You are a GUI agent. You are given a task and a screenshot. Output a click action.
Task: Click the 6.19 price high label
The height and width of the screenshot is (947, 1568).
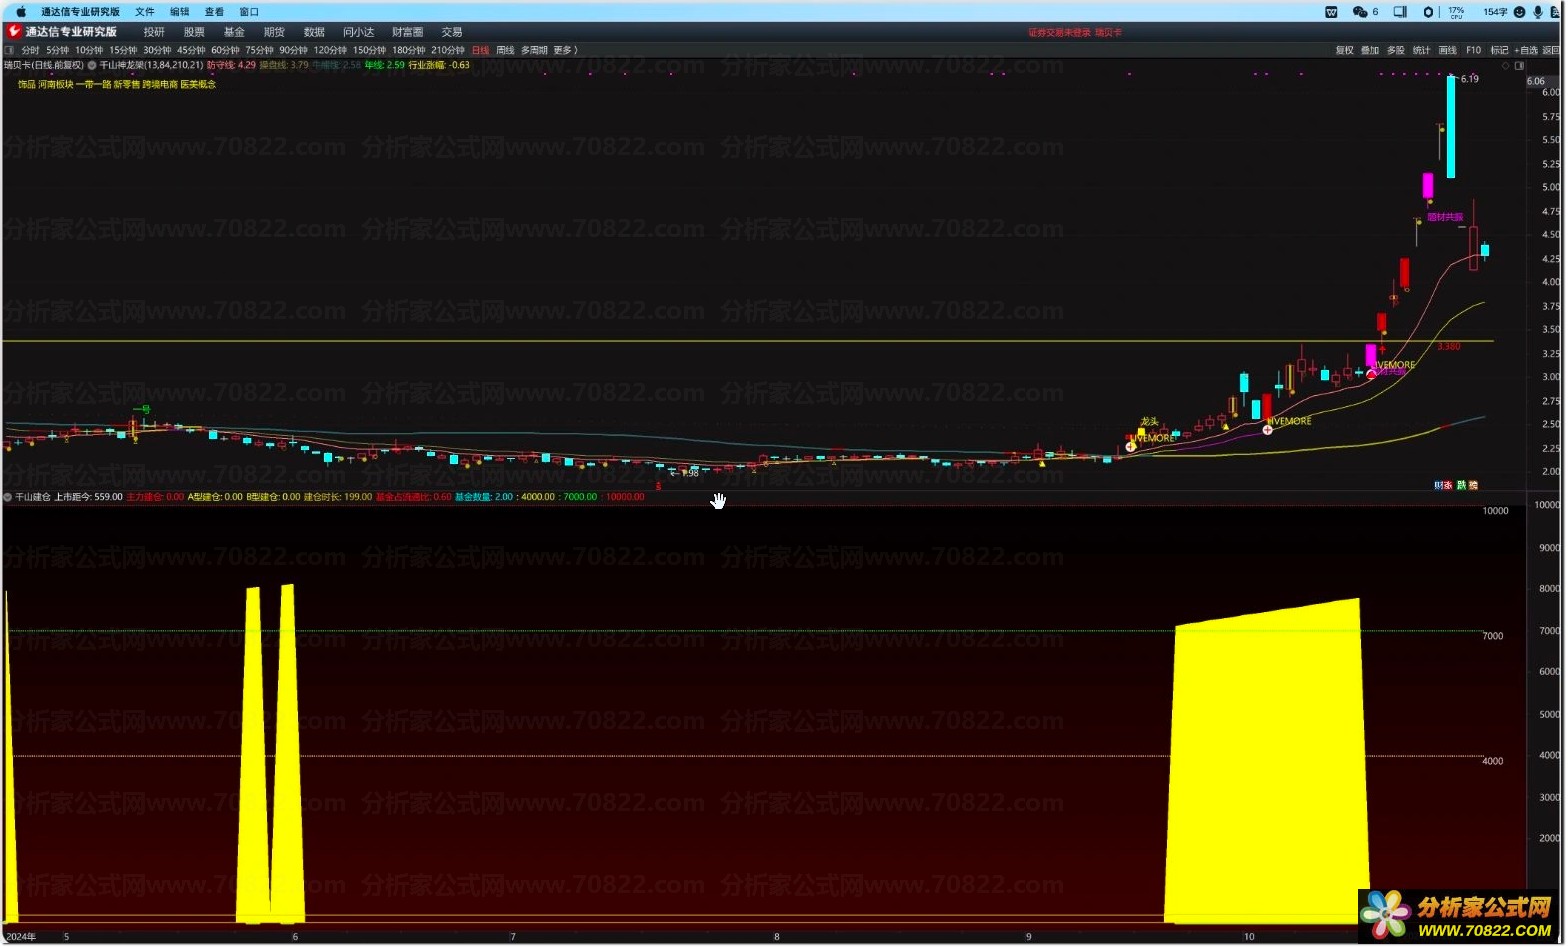tap(1469, 79)
